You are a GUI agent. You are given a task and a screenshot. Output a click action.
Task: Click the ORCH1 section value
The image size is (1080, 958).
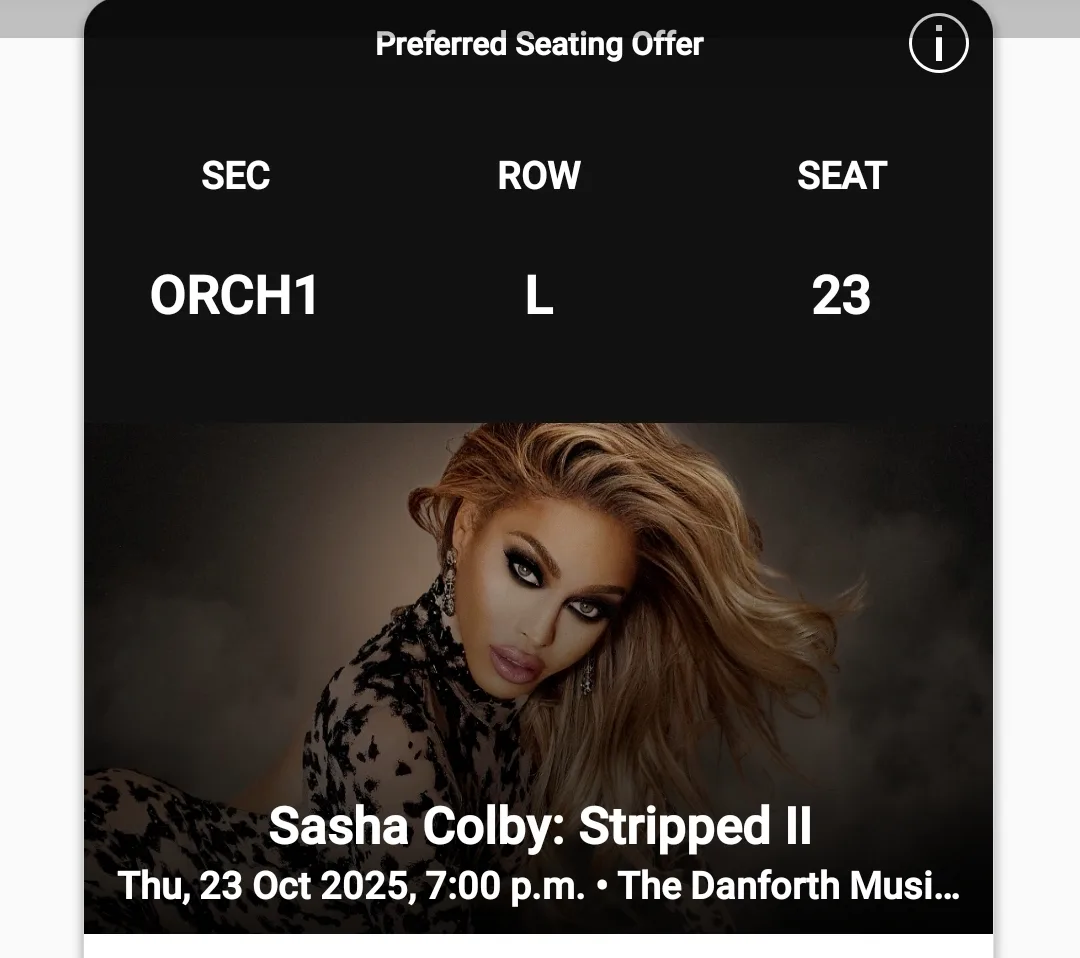point(234,295)
